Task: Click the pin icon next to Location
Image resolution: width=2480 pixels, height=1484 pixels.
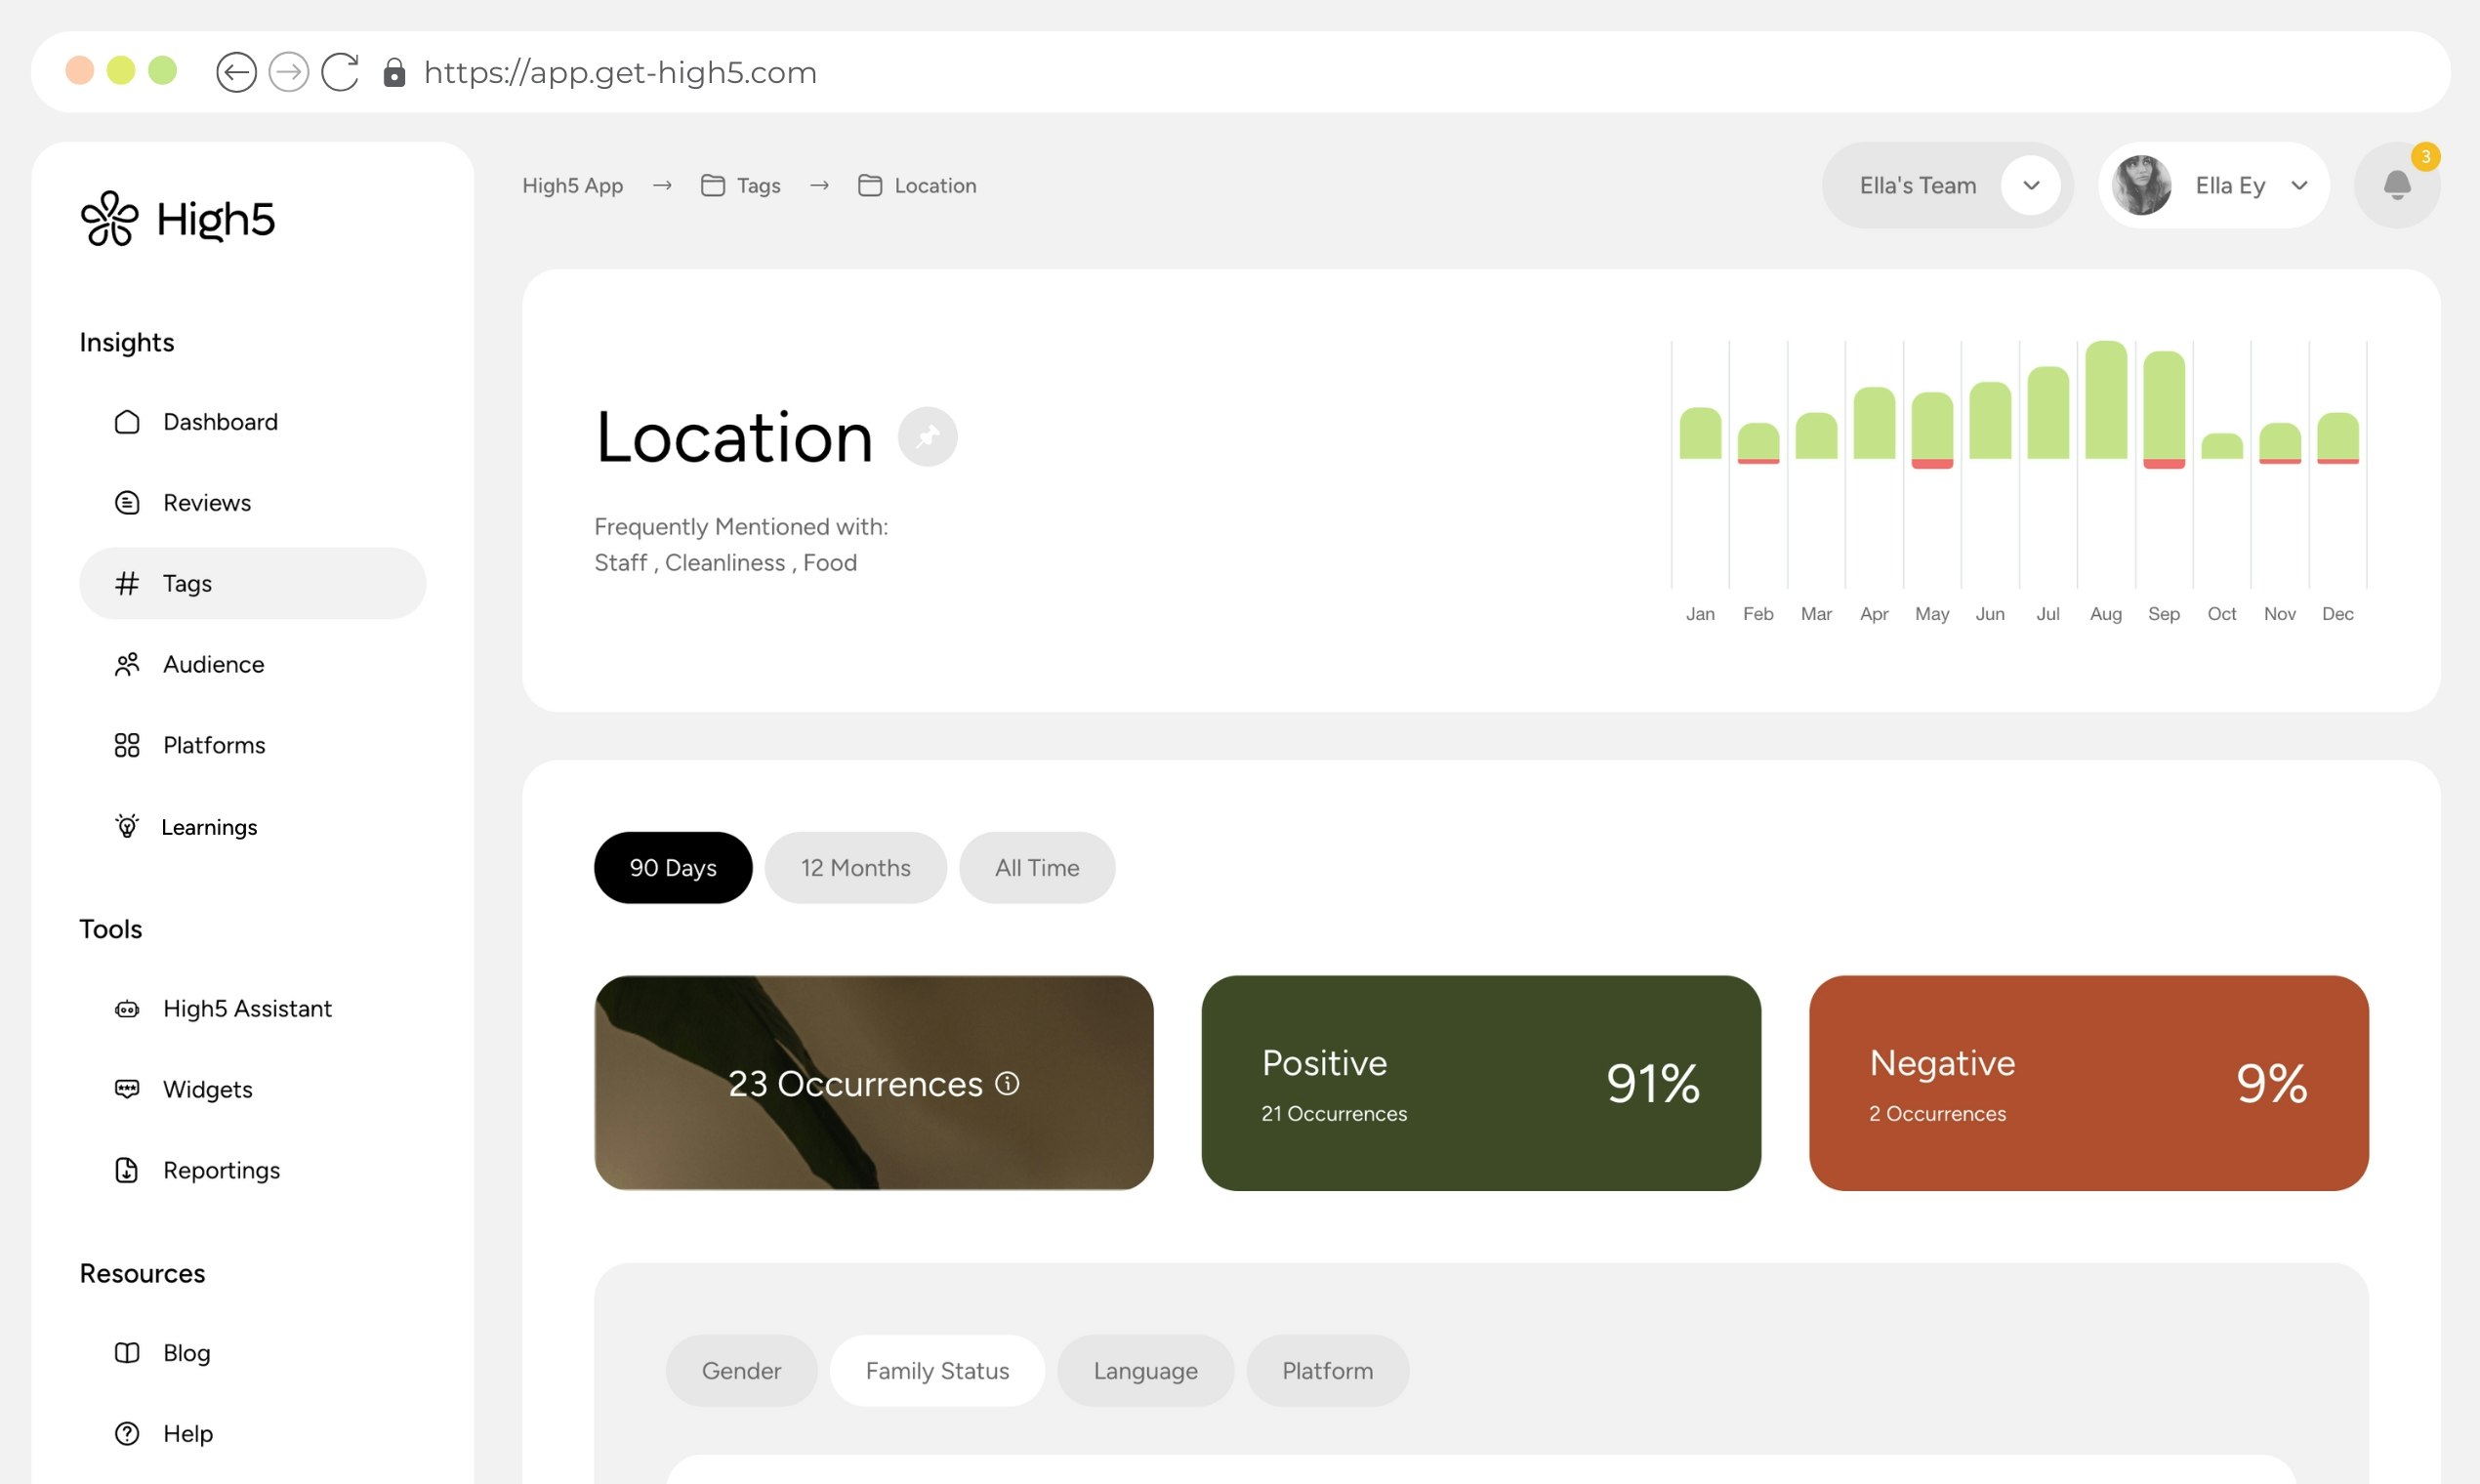Action: 927,437
